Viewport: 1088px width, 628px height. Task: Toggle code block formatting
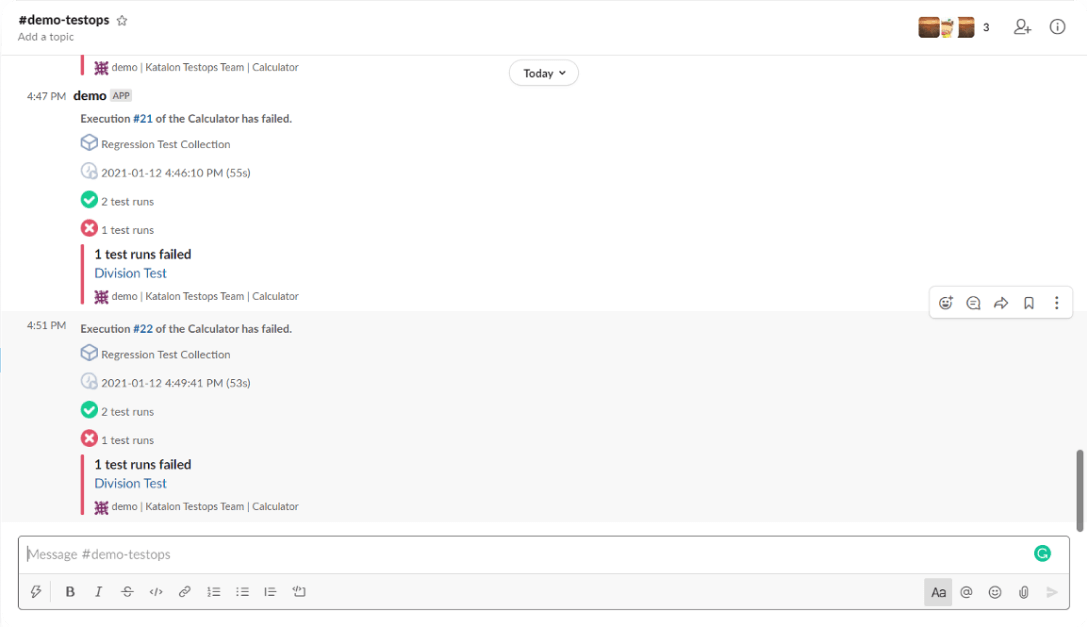click(299, 591)
